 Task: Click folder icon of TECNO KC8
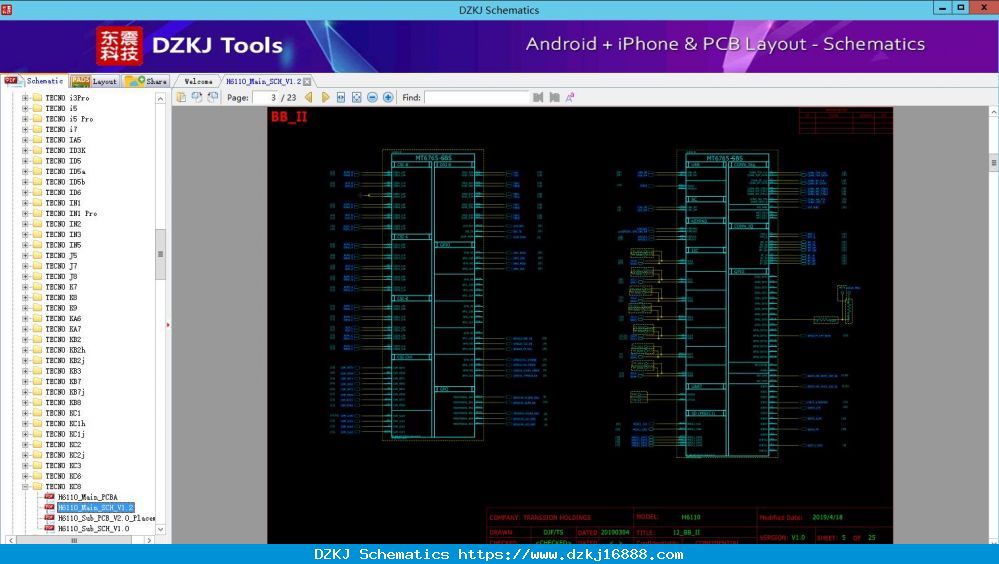(37, 486)
